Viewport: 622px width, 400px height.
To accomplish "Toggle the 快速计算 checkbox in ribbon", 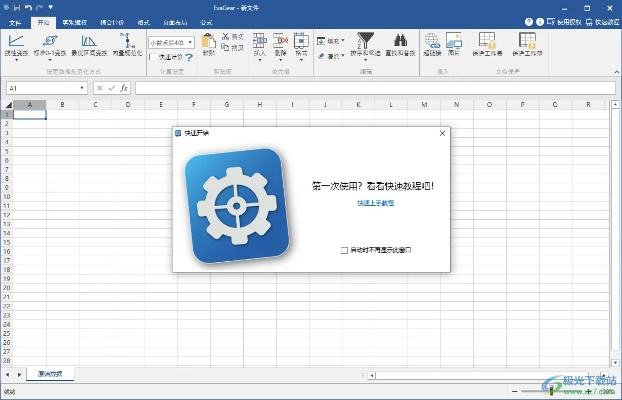I will pyautogui.click(x=153, y=57).
